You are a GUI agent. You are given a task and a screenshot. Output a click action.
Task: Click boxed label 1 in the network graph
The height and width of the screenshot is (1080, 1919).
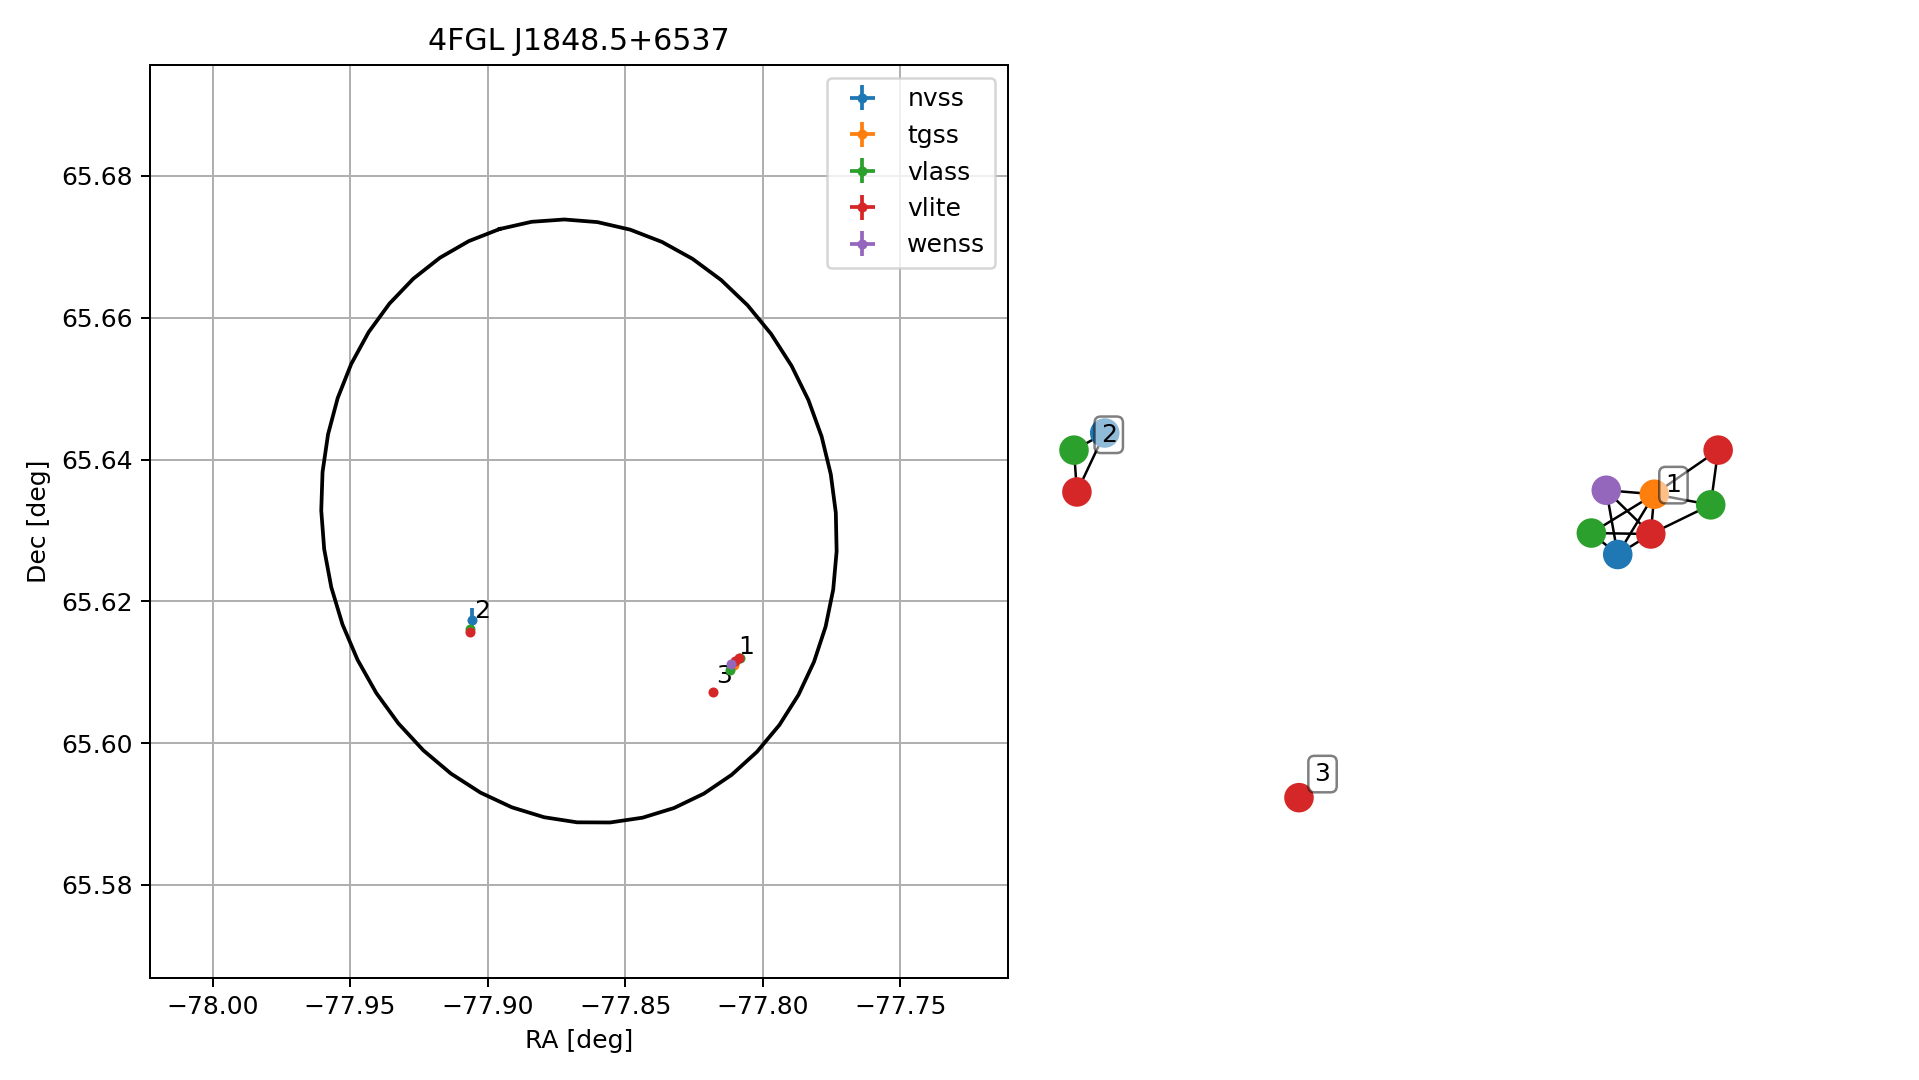[1673, 485]
